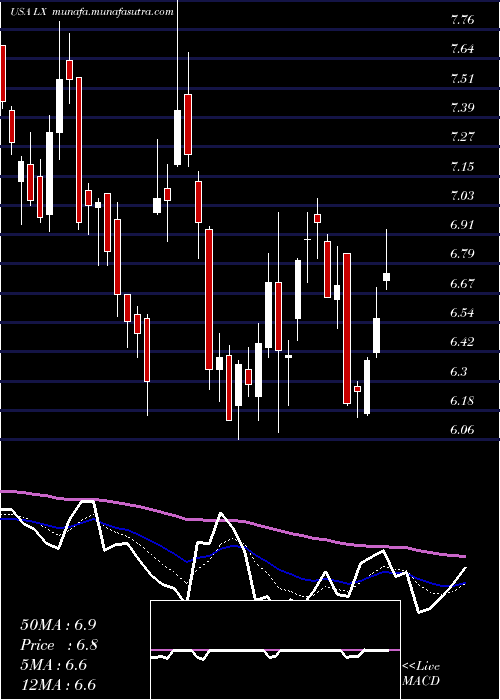This screenshot has height=700, width=500.
Task: Click the 7.64 price axis label
Action: point(462,49)
